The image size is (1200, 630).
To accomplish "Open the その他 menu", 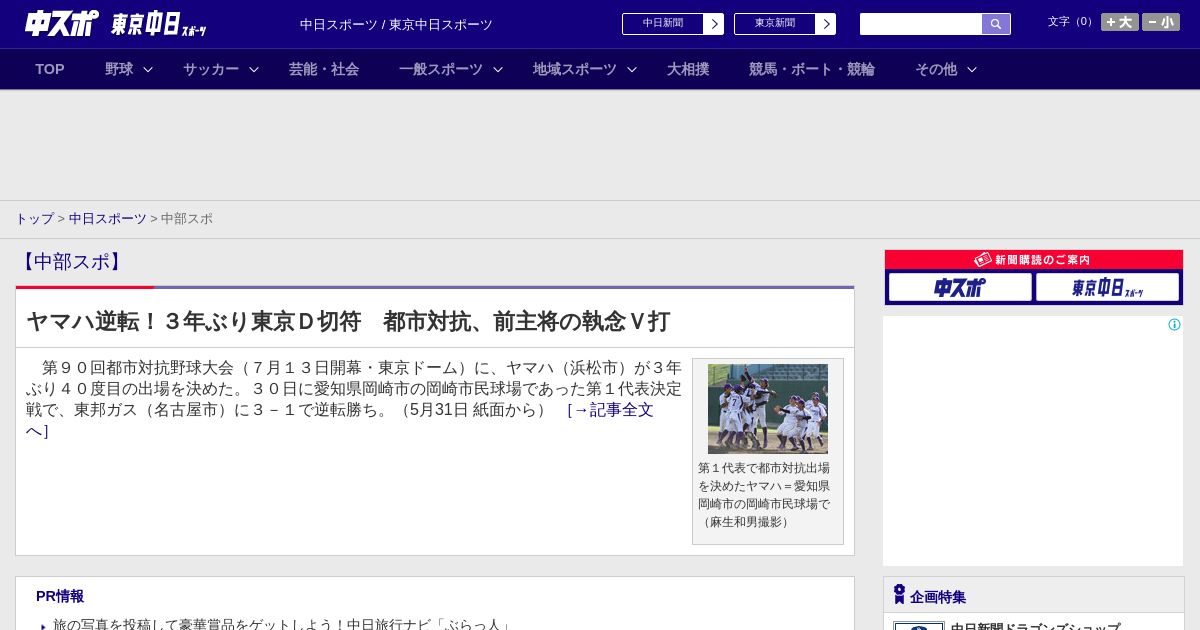I will pos(936,69).
